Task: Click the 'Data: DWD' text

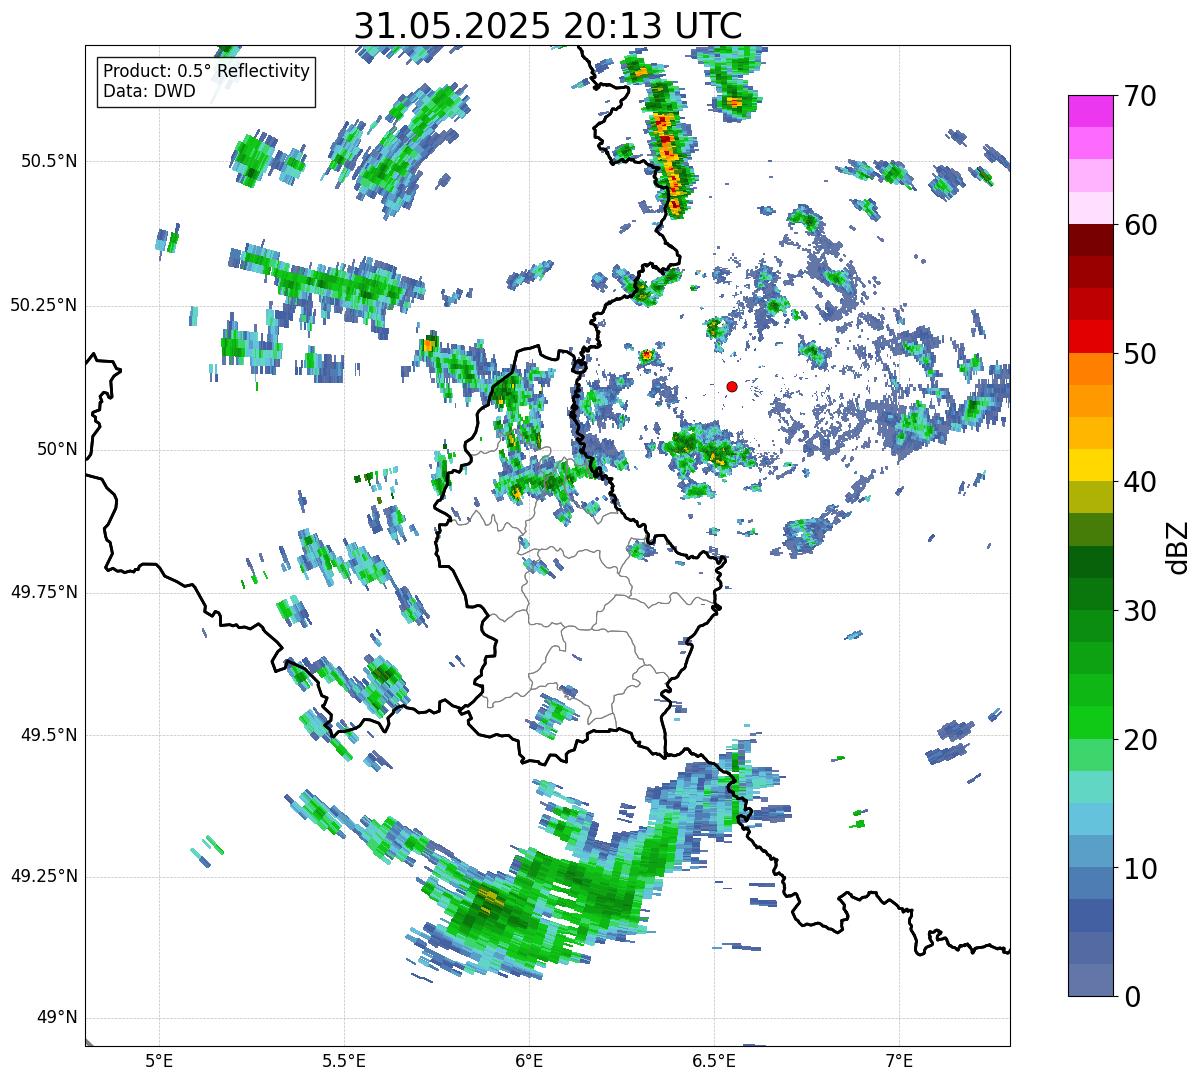Action: click(x=150, y=91)
